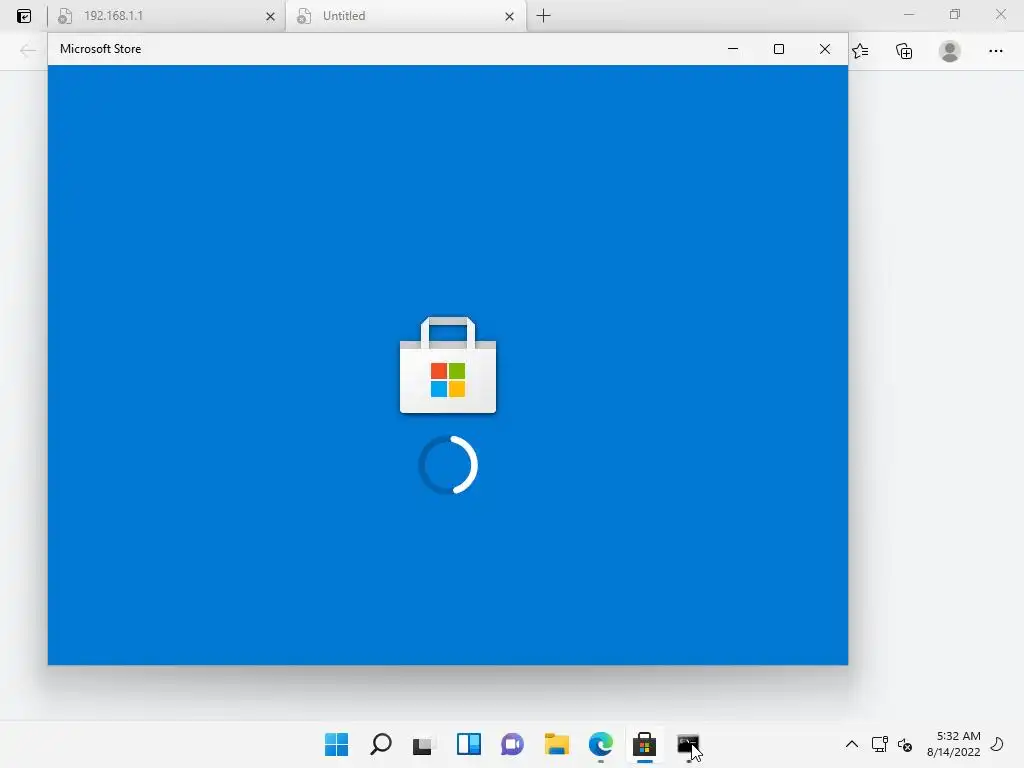
Task: Open Task View on the taskbar
Action: (x=424, y=744)
